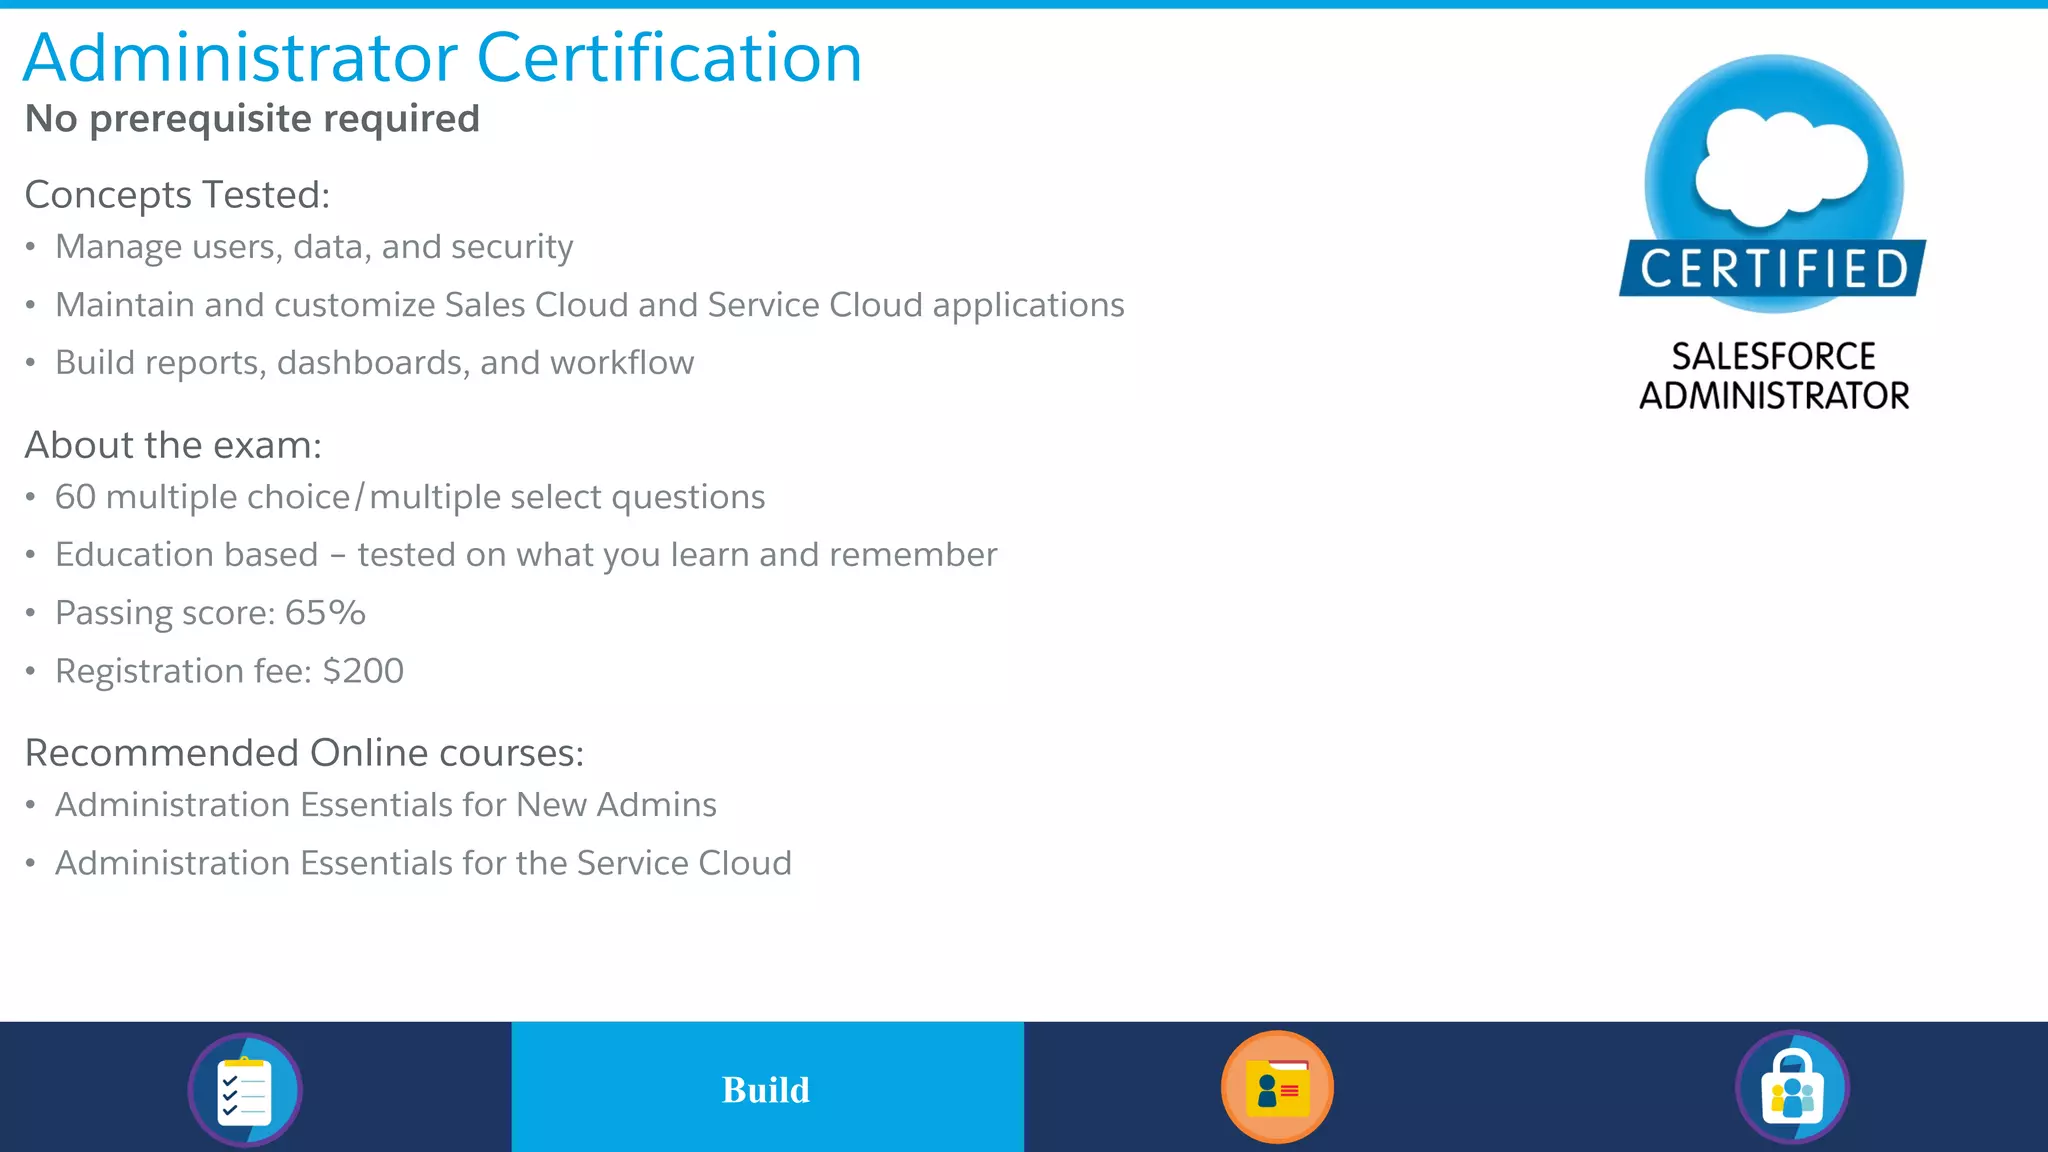Click 'Manage users, data, and security' bullet
This screenshot has width=2048, height=1152.
click(x=314, y=247)
